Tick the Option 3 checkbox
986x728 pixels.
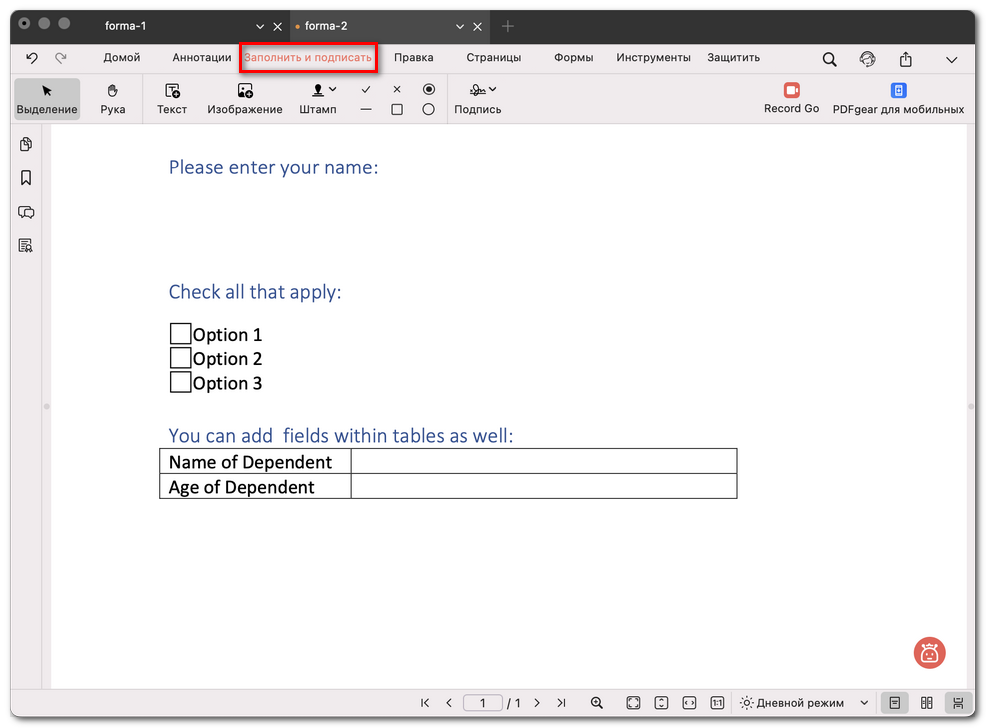pyautogui.click(x=180, y=382)
